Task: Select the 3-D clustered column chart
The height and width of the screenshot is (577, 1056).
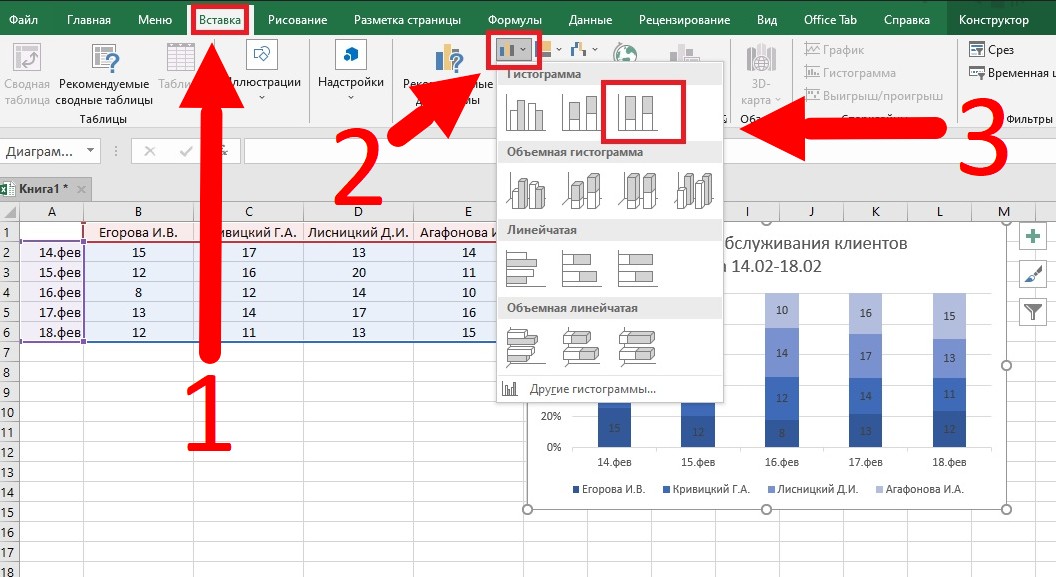Action: click(x=526, y=189)
